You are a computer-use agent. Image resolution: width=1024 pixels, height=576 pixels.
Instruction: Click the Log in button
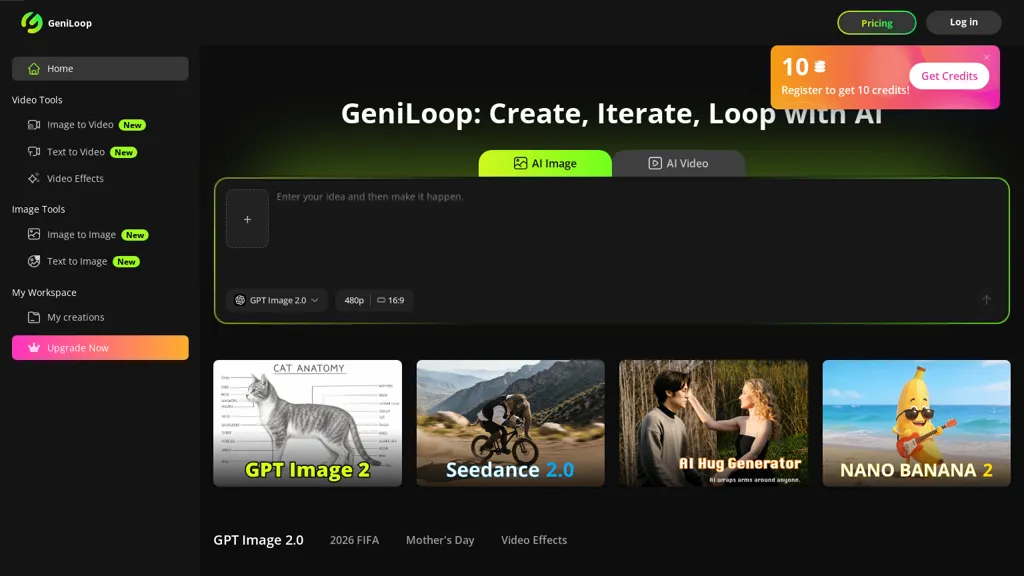point(963,22)
